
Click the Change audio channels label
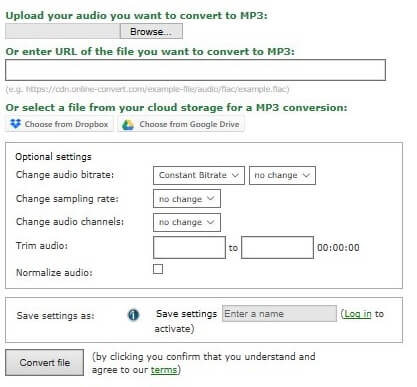tap(70, 222)
